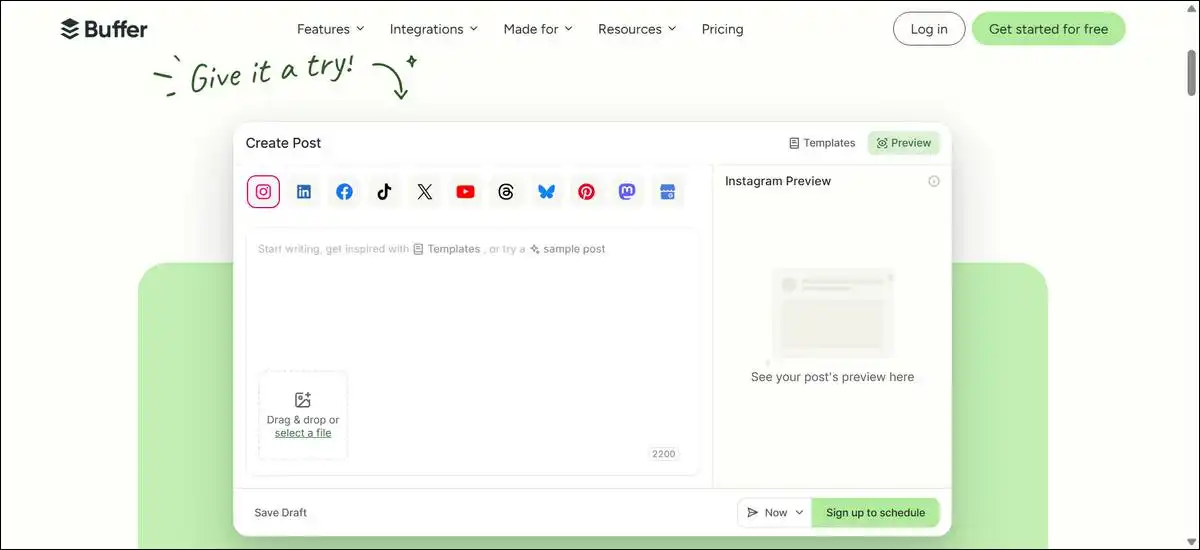The image size is (1200, 550).
Task: Click the 2200 character counter
Action: click(664, 454)
